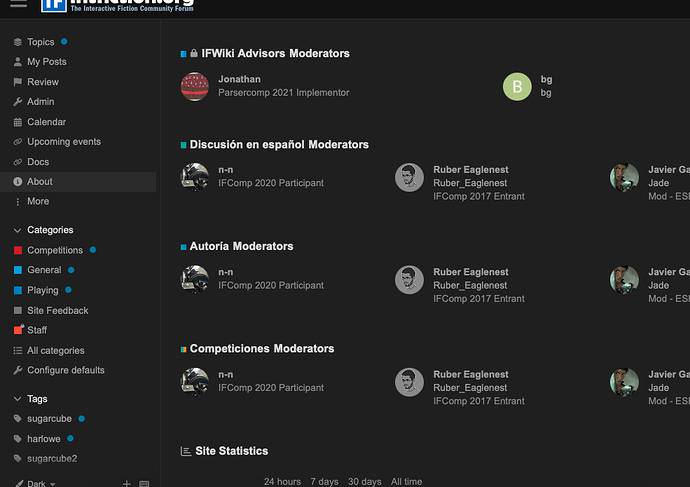Open the sugarcube tag
This screenshot has width=690, height=487.
click(49, 419)
